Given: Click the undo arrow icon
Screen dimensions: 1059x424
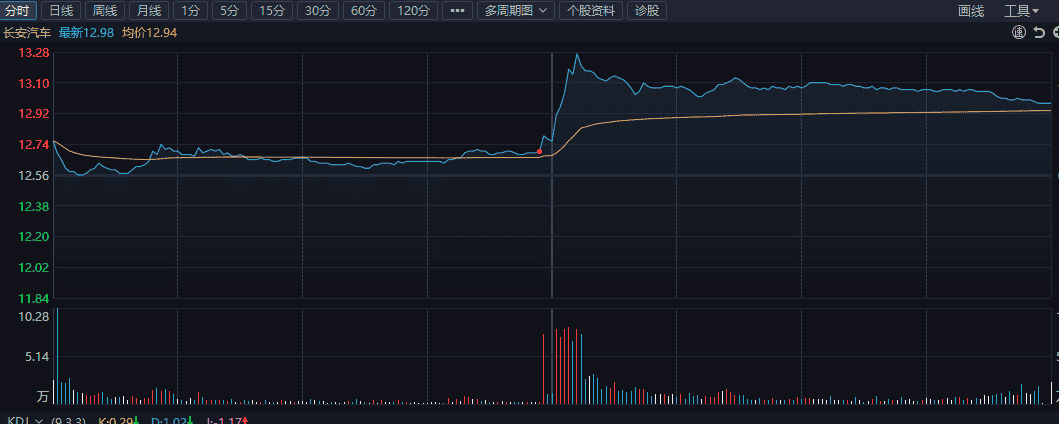Looking at the screenshot, I should (1039, 32).
